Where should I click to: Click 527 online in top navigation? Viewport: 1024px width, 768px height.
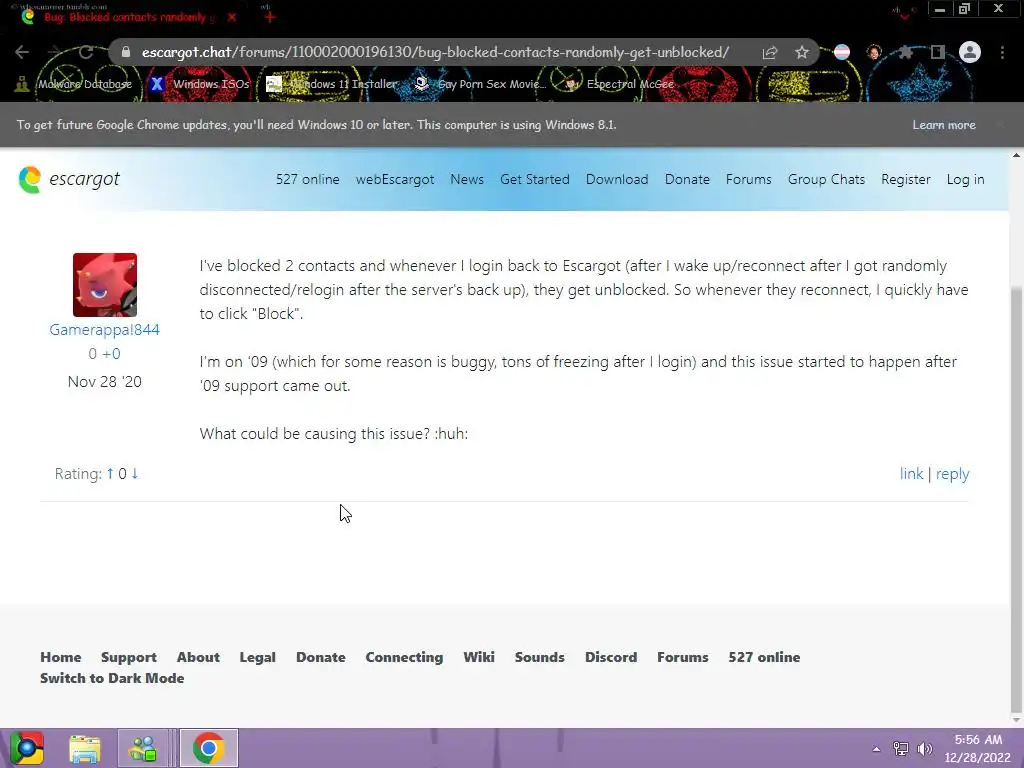click(x=308, y=180)
